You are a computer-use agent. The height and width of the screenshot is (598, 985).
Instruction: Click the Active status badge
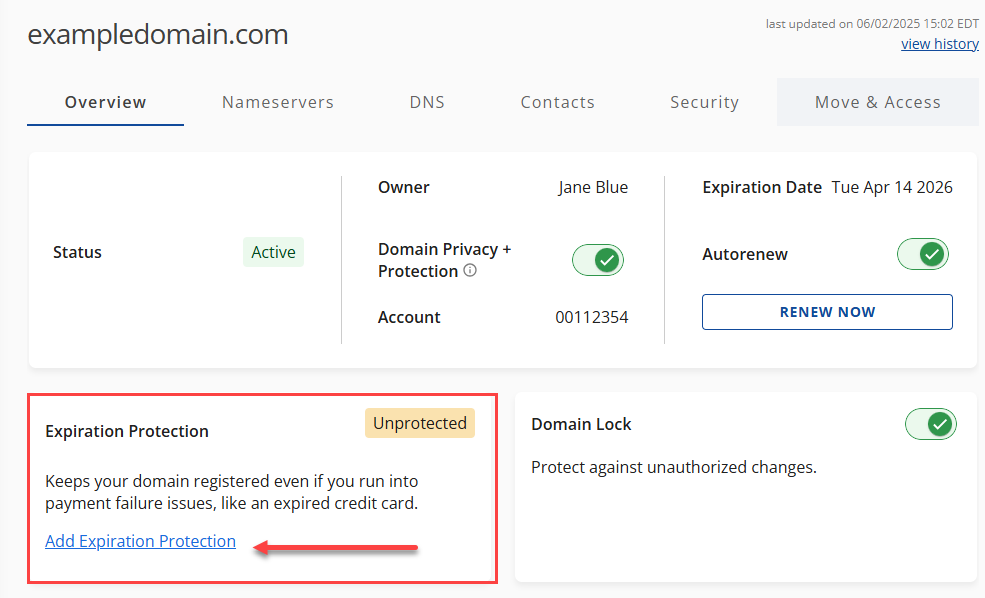pos(273,252)
